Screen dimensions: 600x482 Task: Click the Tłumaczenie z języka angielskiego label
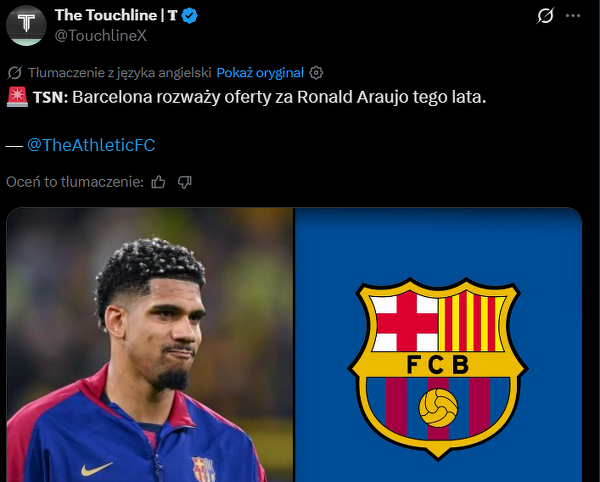coord(120,73)
